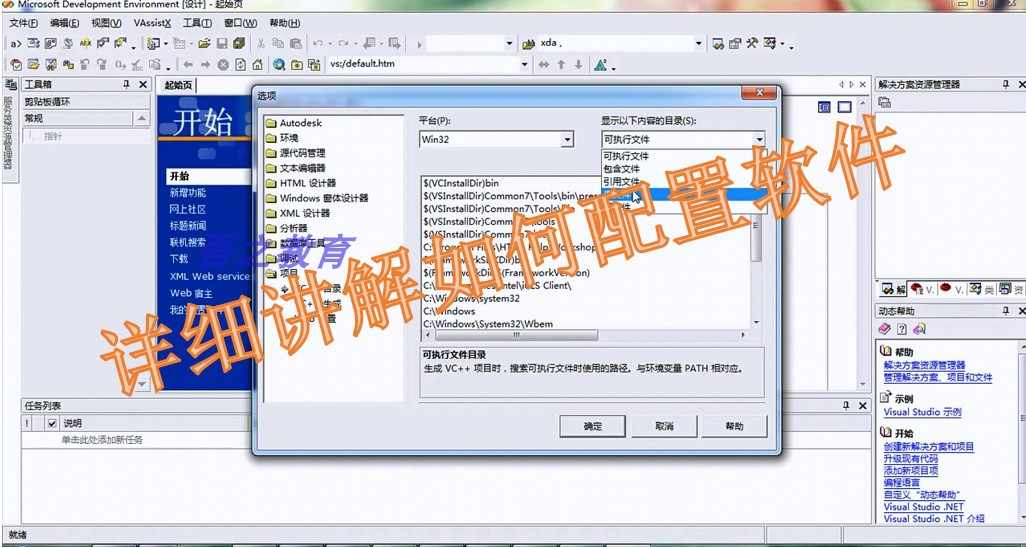1026x547 pixels.
Task: Click the Undo arrow toolbar icon
Action: tap(318, 43)
